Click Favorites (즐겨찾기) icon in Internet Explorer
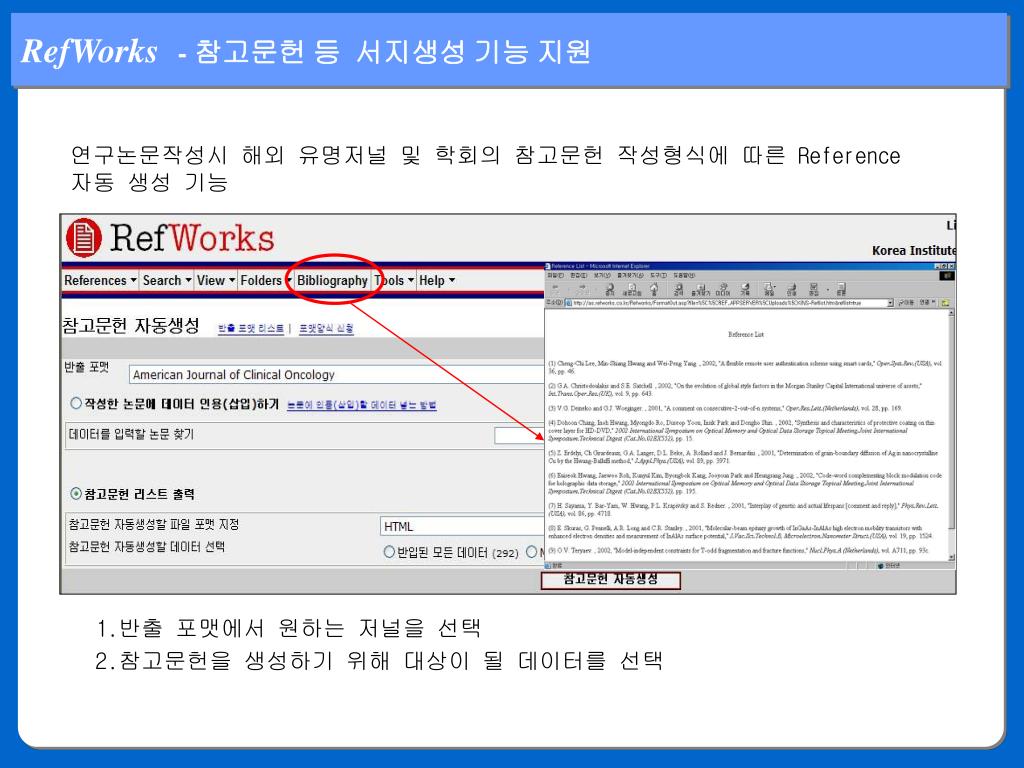The width and height of the screenshot is (1024, 768). point(701,289)
